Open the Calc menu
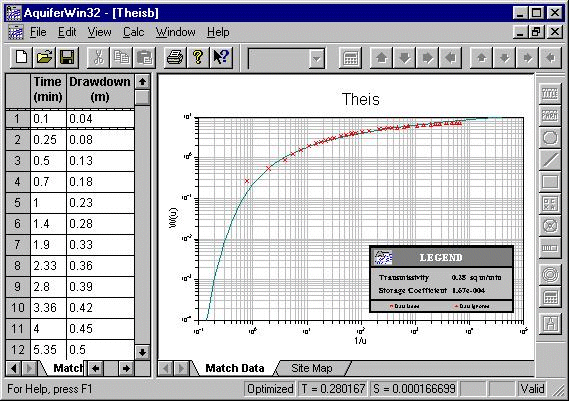This screenshot has width=569, height=401. [x=134, y=32]
